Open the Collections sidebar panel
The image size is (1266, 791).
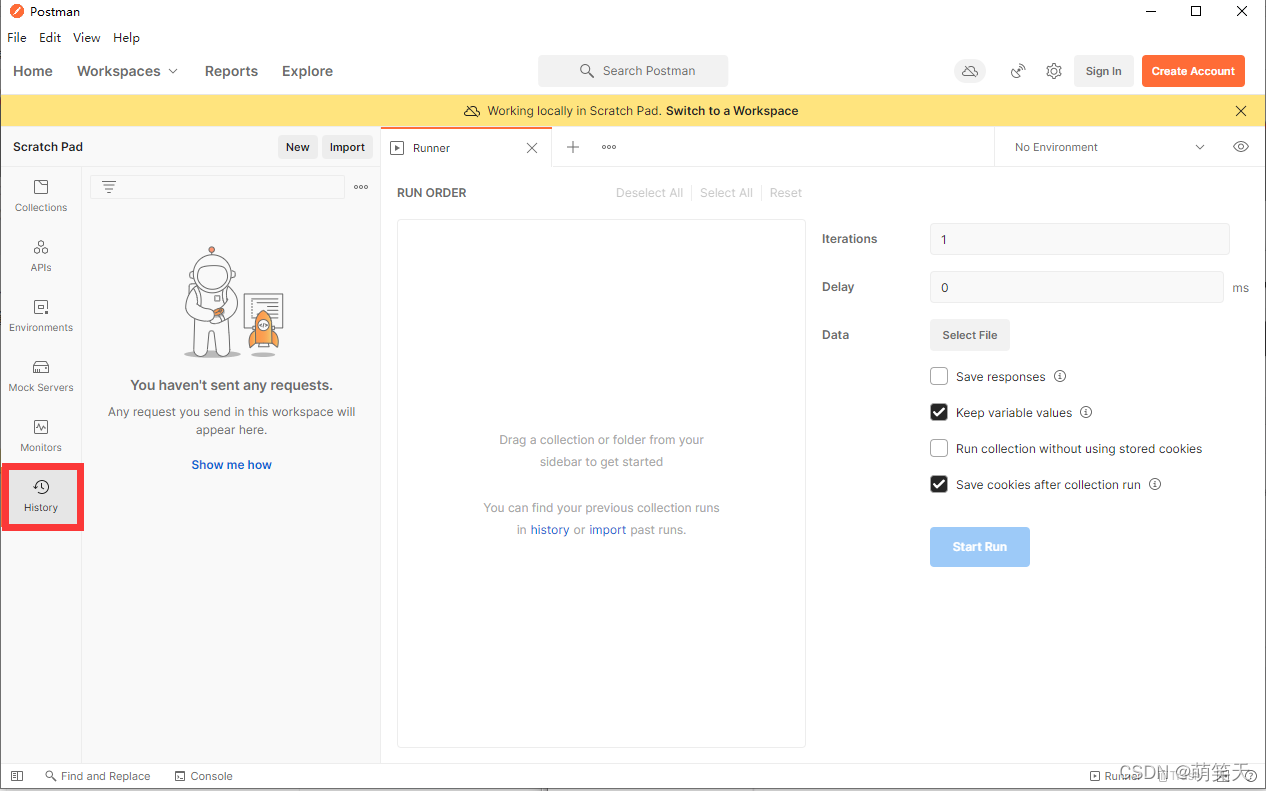pos(41,195)
